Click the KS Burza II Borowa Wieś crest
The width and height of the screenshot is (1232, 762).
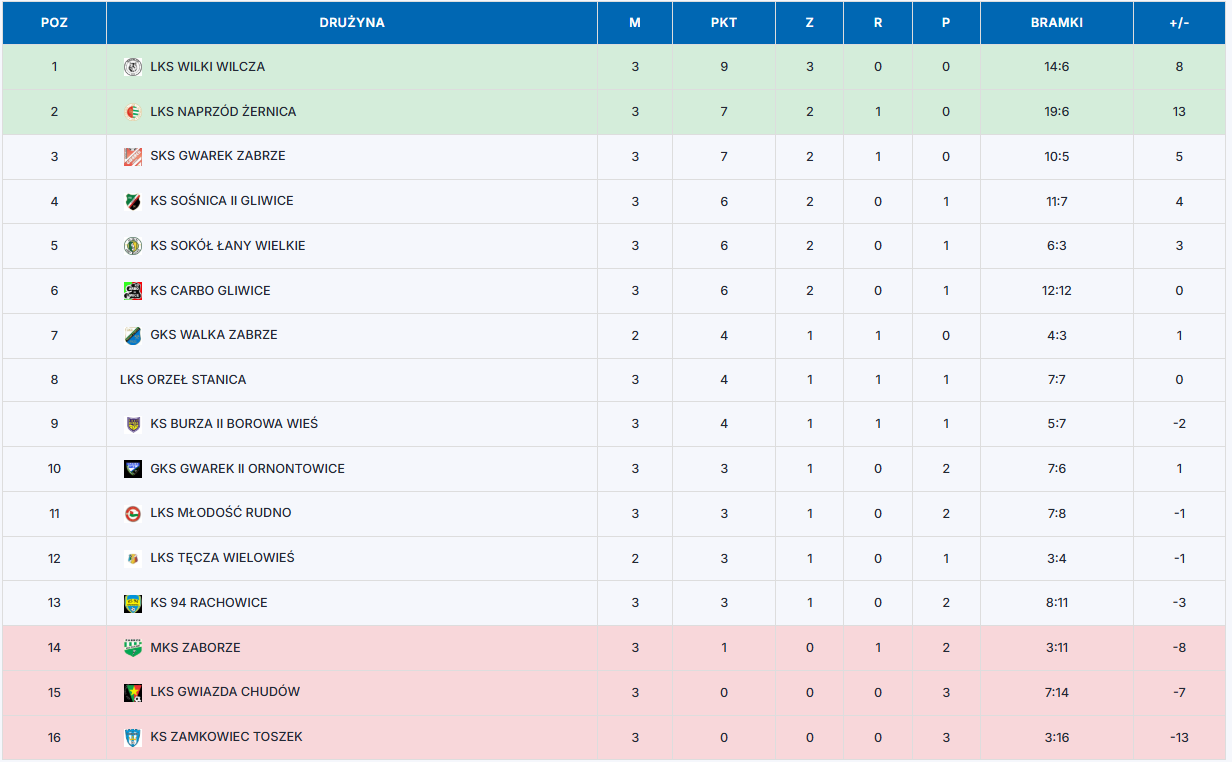(x=133, y=424)
